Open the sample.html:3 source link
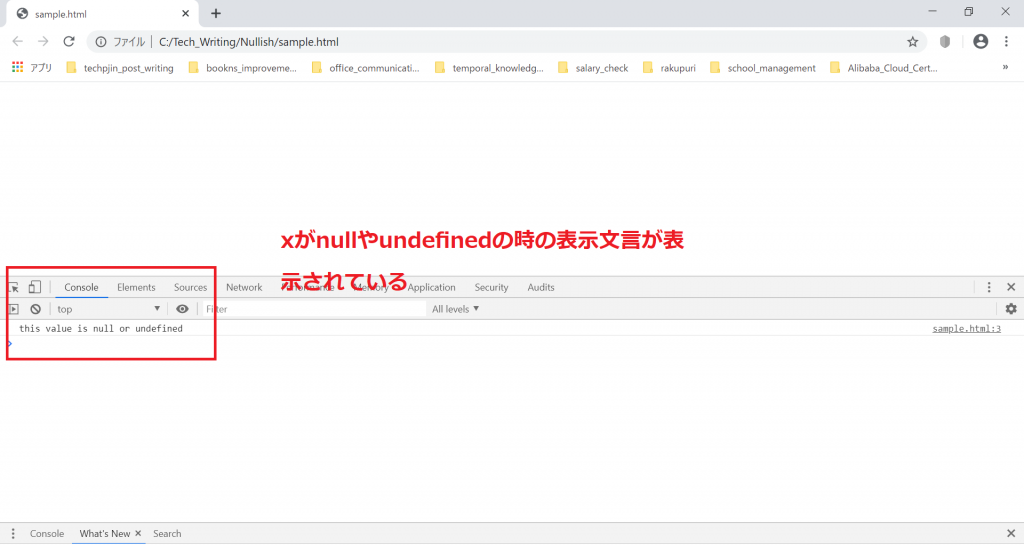 pyautogui.click(x=966, y=328)
